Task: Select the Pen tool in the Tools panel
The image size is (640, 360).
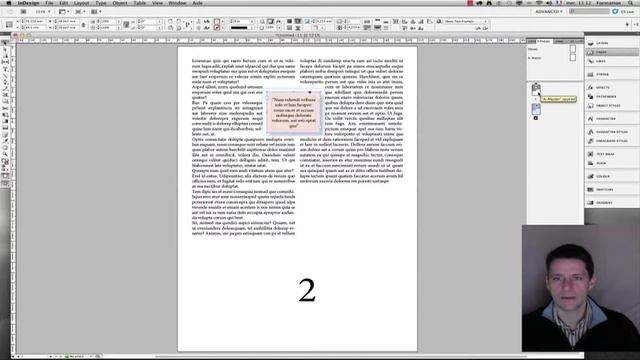Action: point(5,82)
